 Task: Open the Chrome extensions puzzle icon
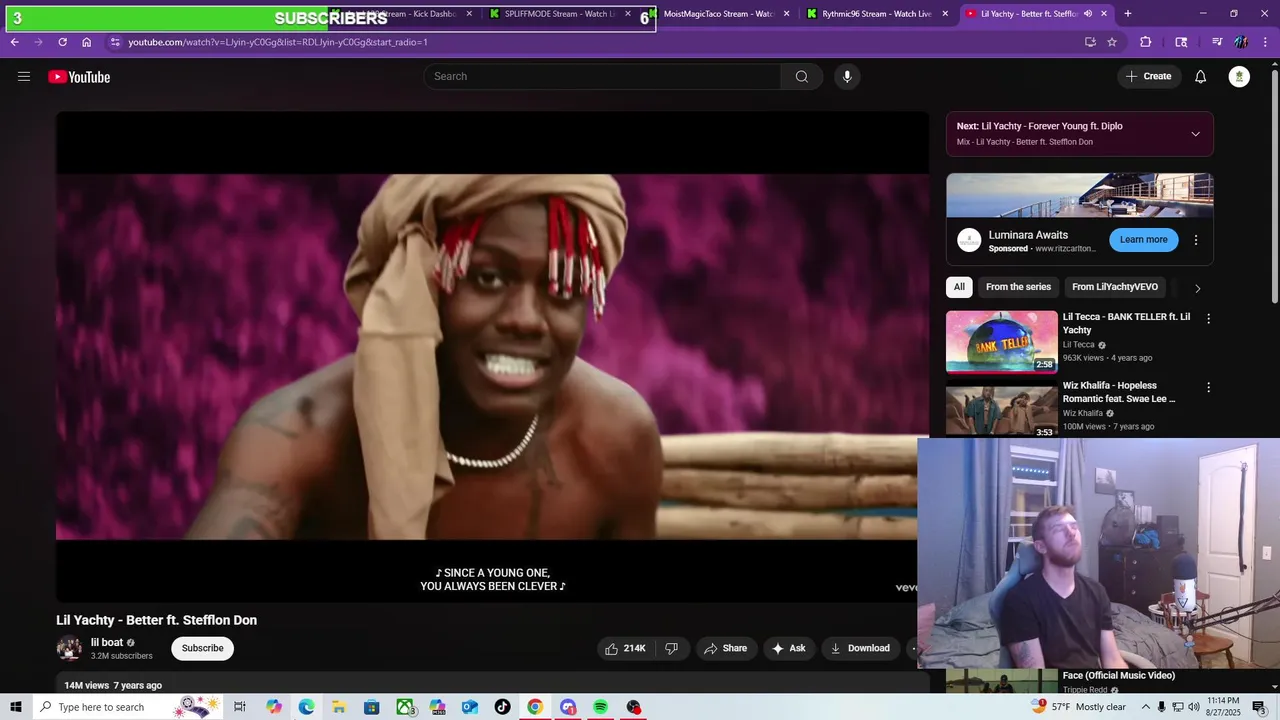1146,42
